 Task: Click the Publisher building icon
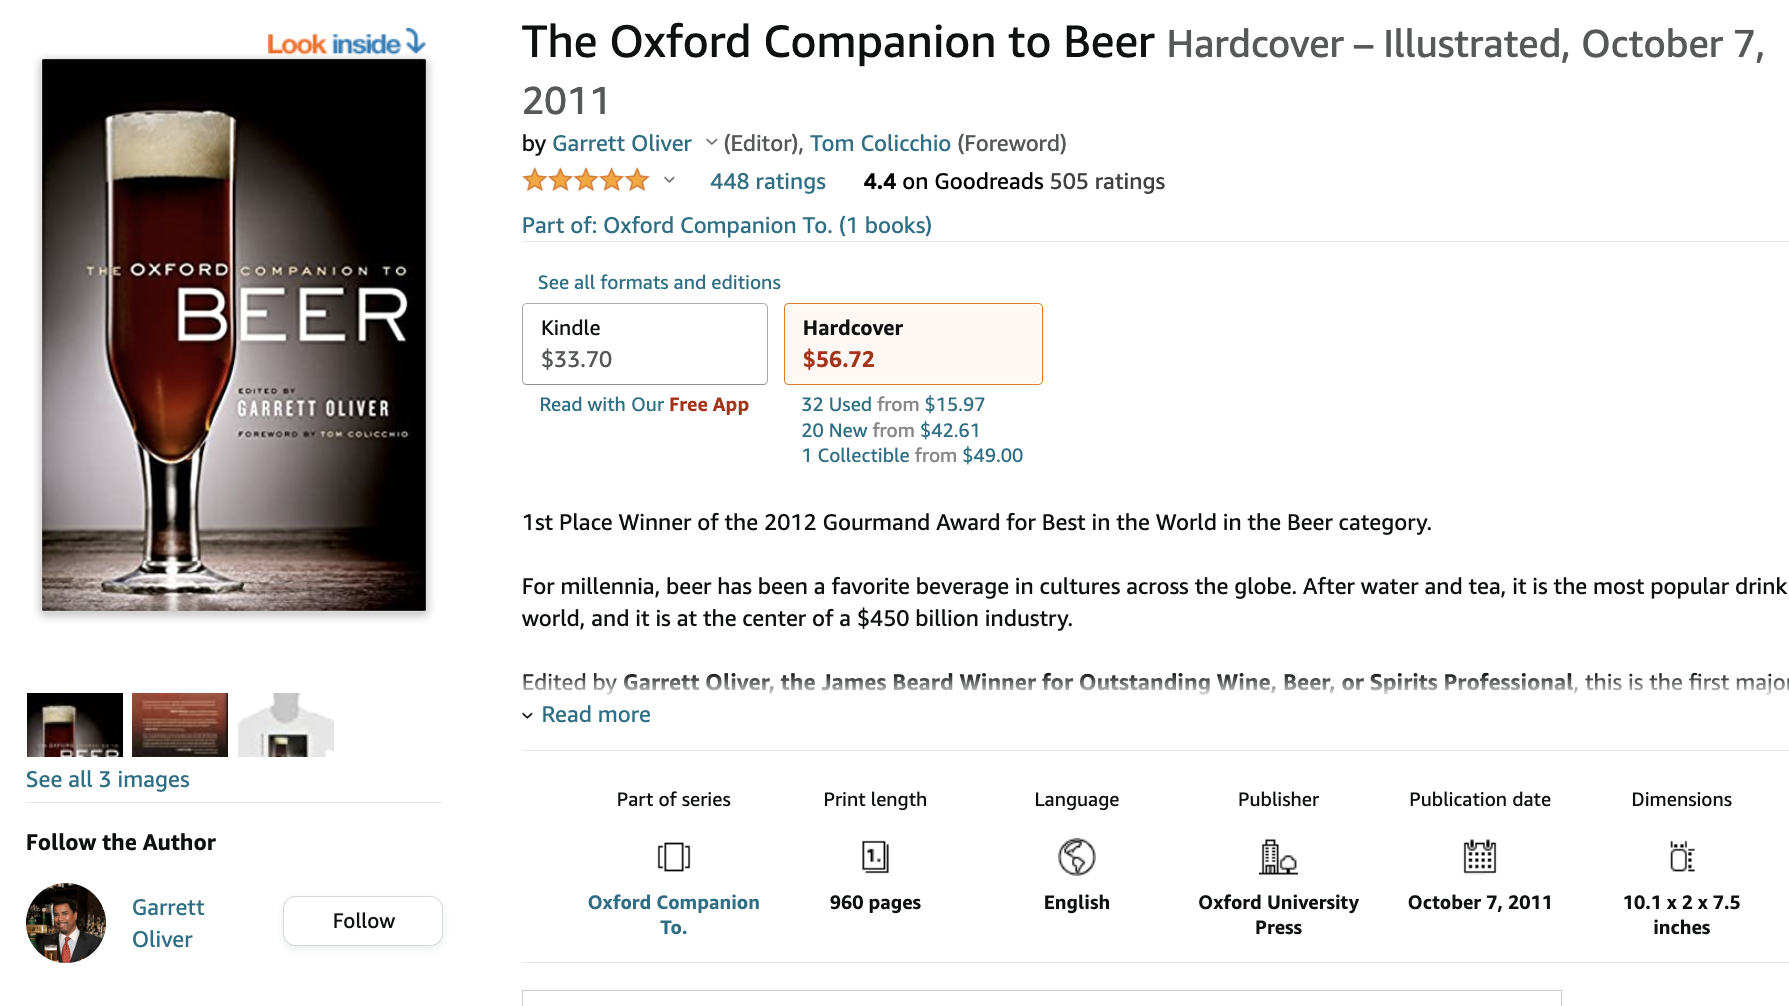tap(1278, 857)
